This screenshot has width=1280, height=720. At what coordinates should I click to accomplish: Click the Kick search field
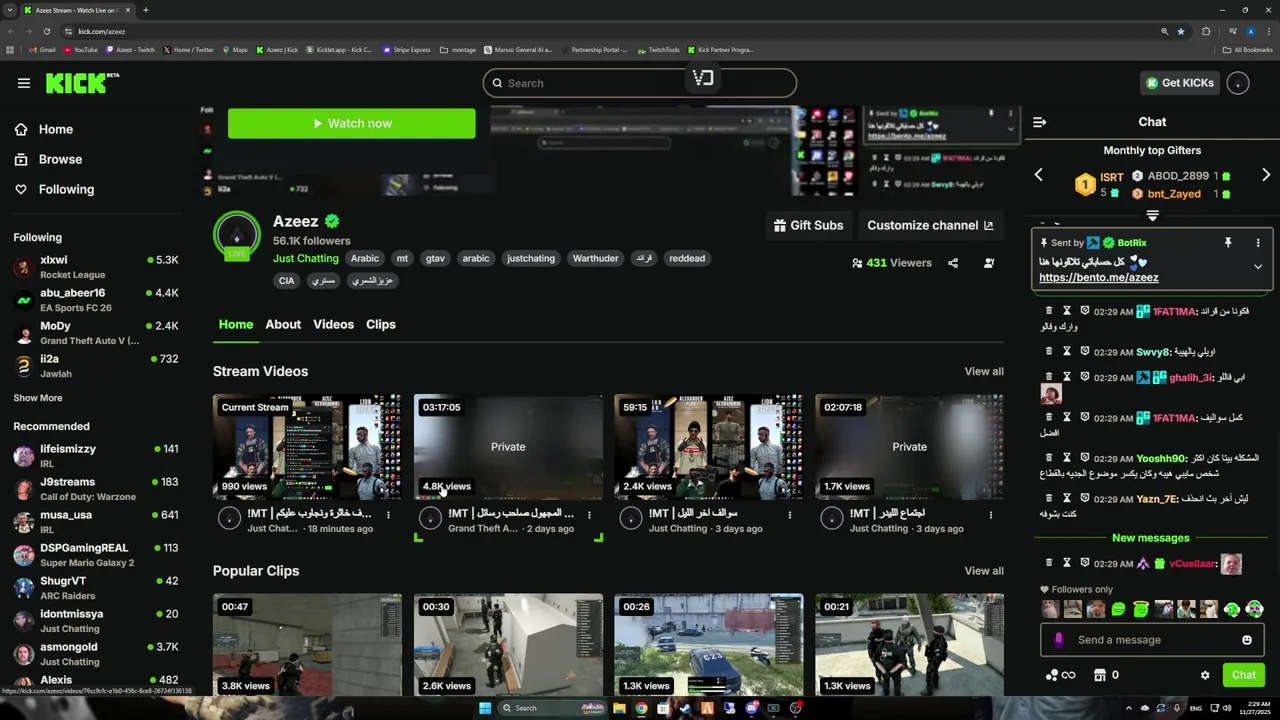640,83
